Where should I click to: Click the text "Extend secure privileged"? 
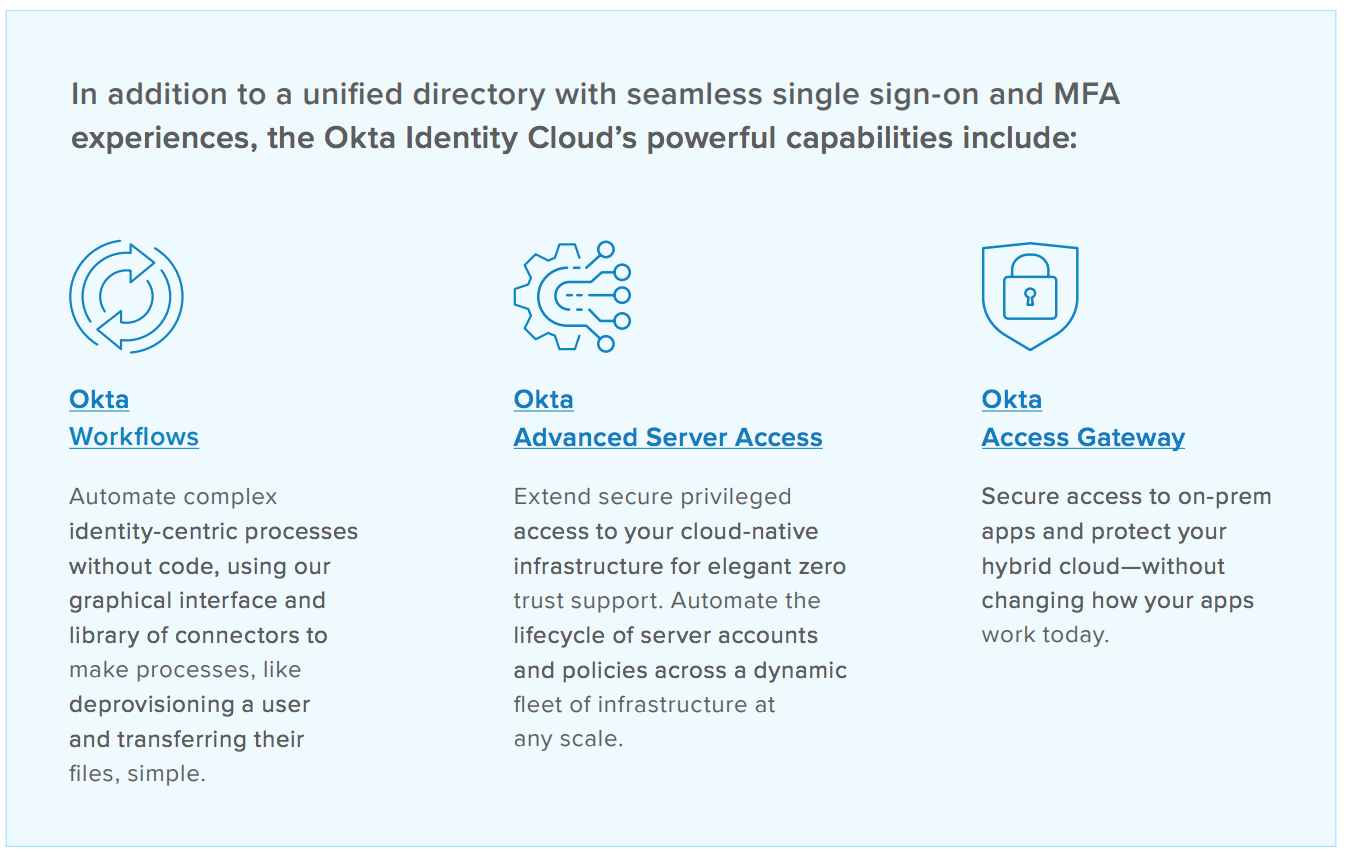[x=652, y=496]
